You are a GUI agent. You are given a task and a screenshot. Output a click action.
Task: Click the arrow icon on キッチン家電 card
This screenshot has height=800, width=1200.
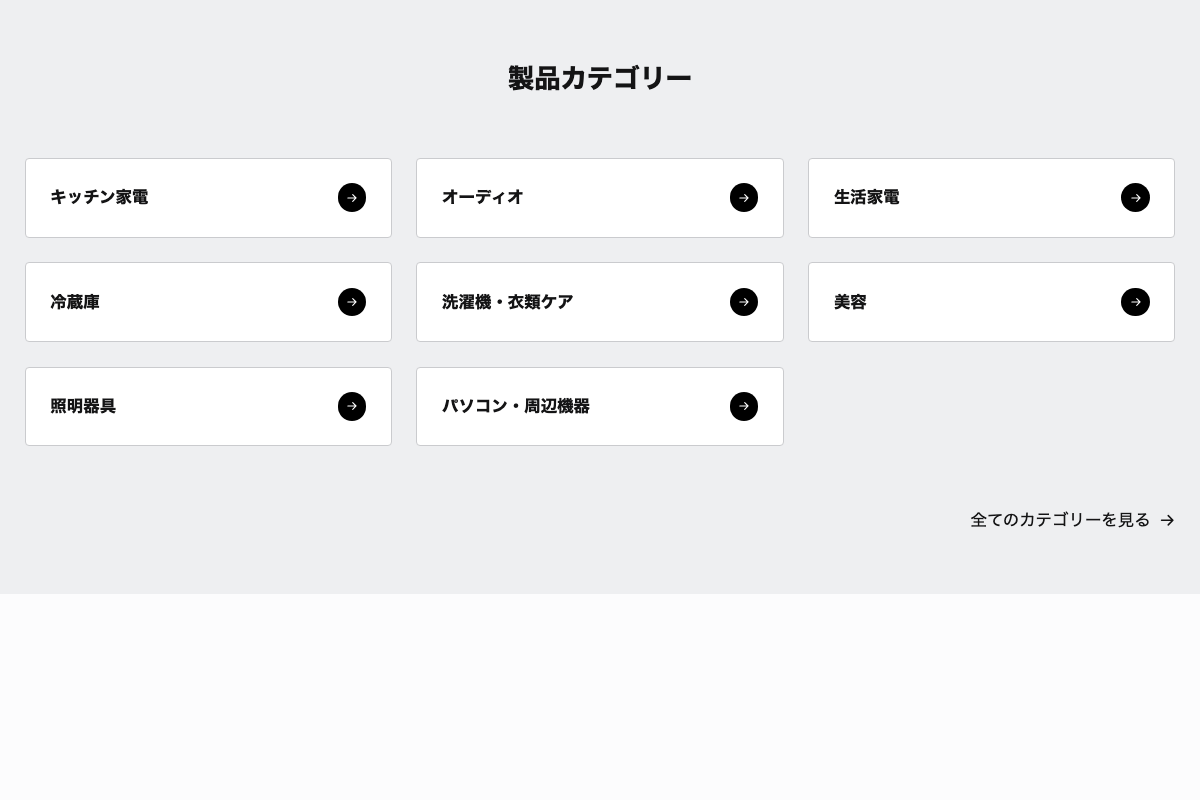coord(352,197)
